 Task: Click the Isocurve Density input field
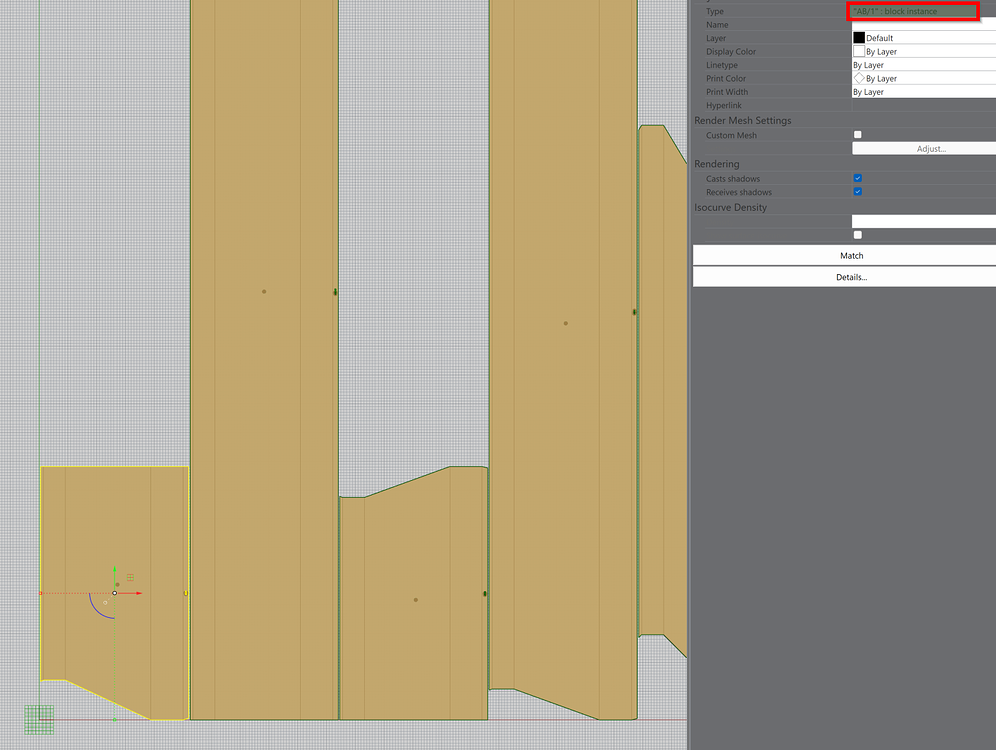(924, 221)
